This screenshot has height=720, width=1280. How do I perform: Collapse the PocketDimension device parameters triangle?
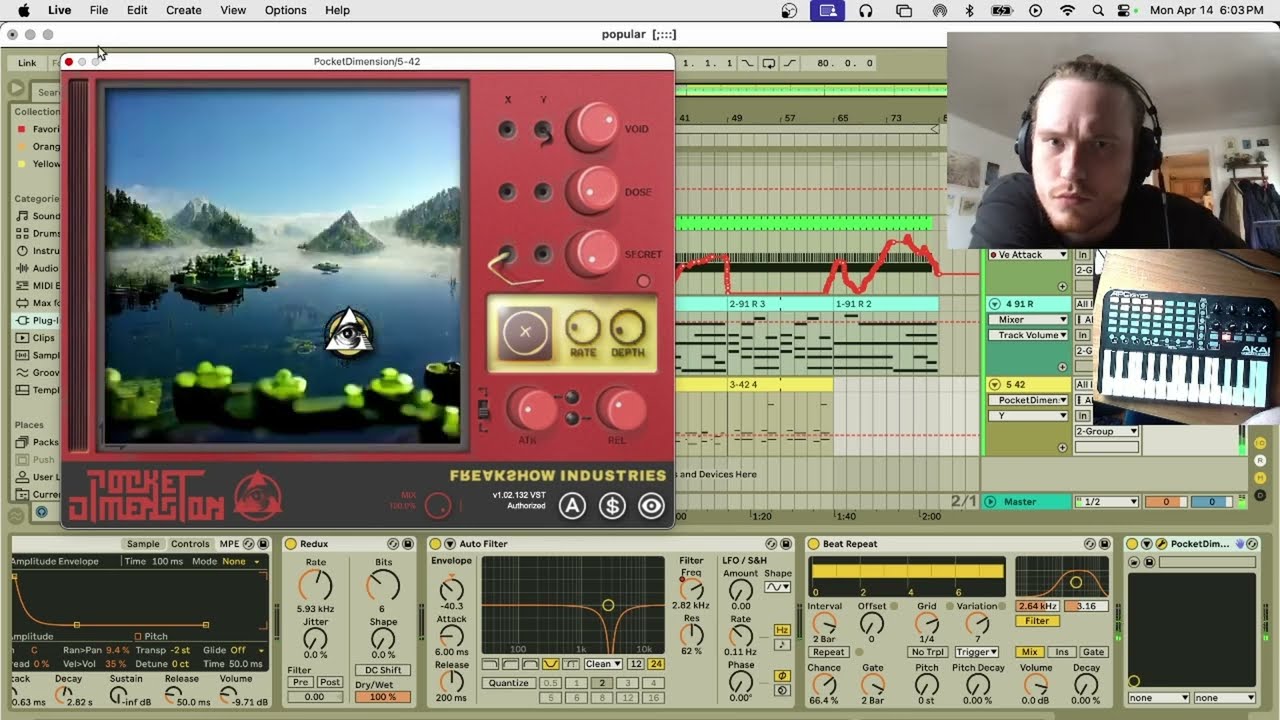tap(1147, 544)
